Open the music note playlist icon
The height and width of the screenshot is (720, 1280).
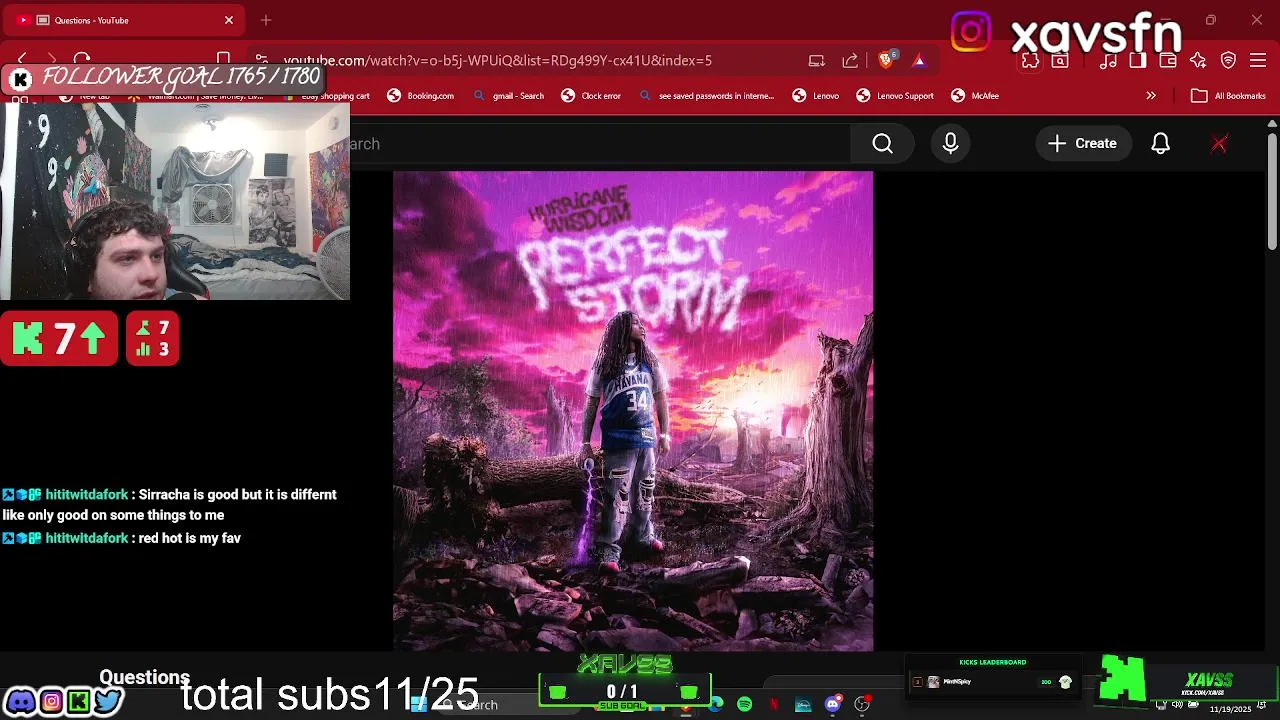coord(1108,60)
